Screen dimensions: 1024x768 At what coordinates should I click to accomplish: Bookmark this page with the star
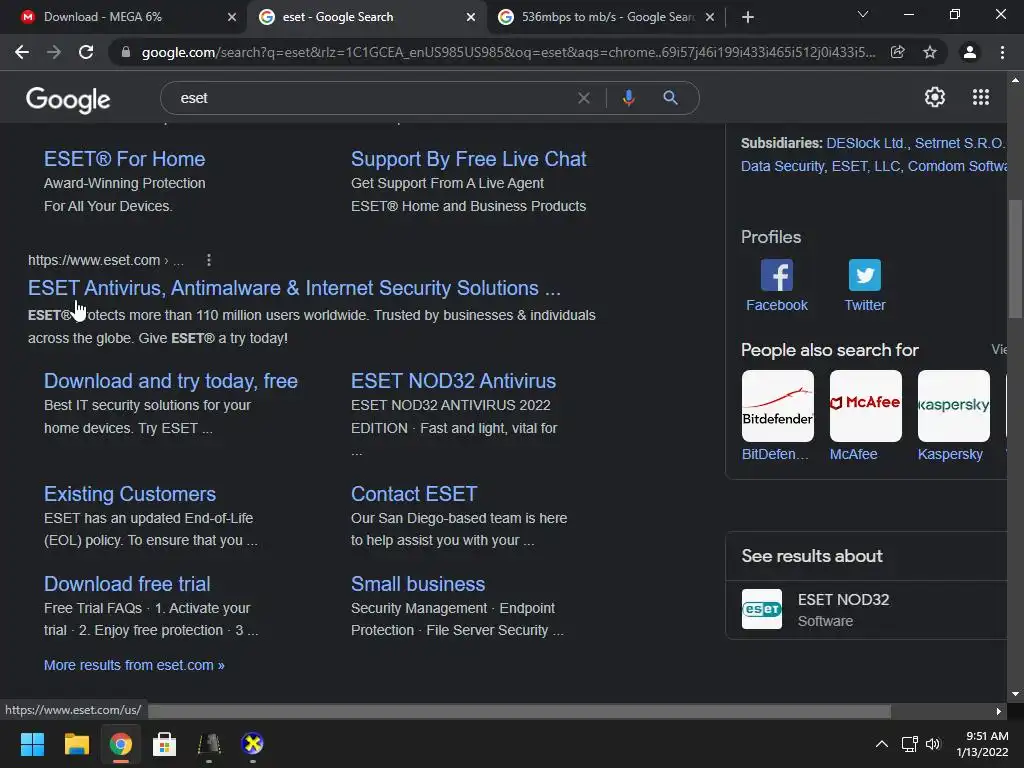[x=930, y=52]
